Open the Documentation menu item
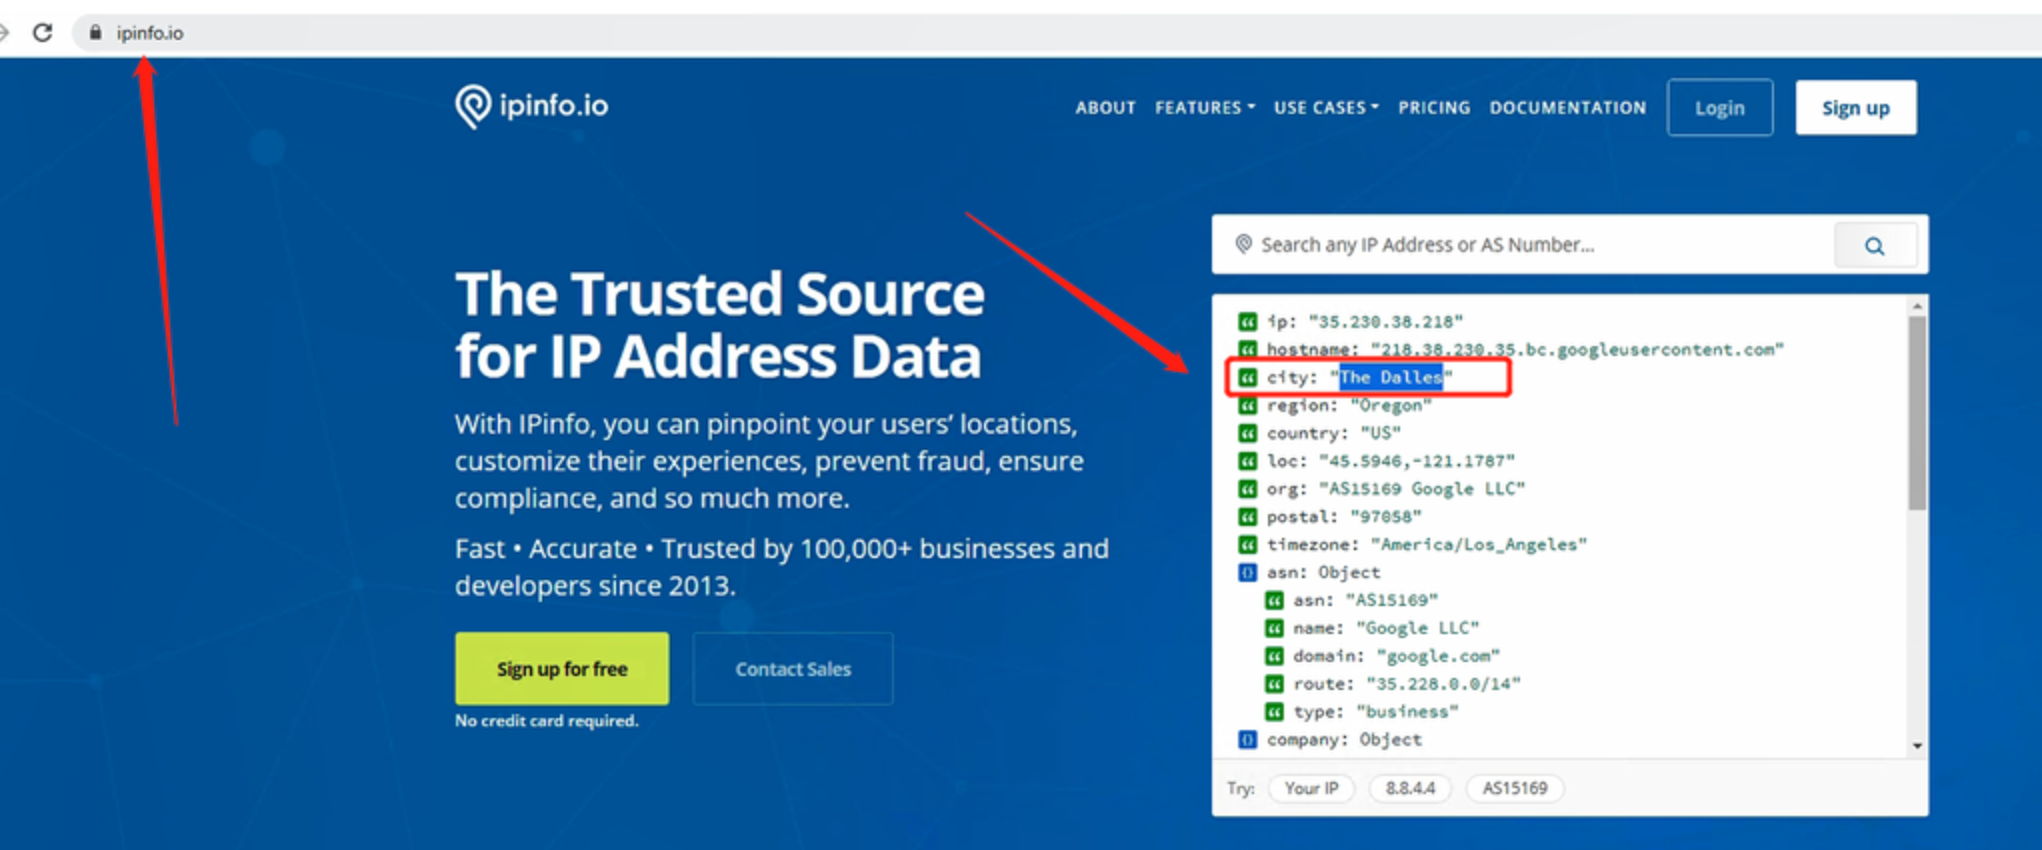This screenshot has height=850, width=2042. [1567, 107]
